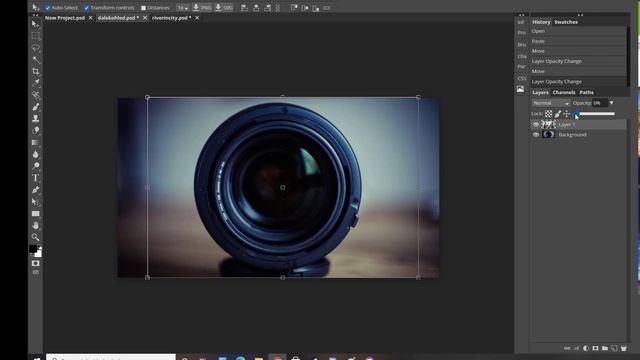Add raster mask to Layer 1
Image resolution: width=640 pixels, height=360 pixels.
click(x=596, y=348)
